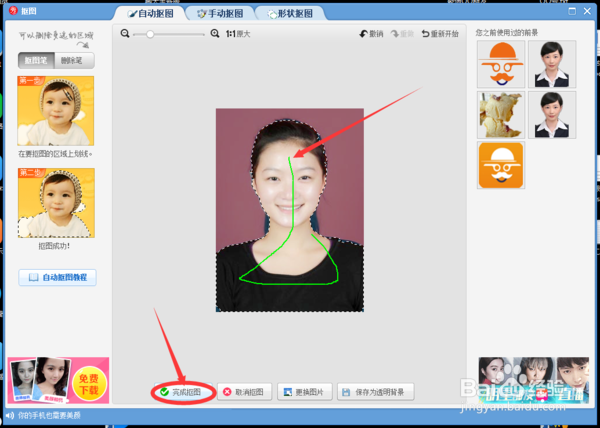600x428 pixels.
Task: Click the 抠图成功! caption text
Action: tap(54, 246)
